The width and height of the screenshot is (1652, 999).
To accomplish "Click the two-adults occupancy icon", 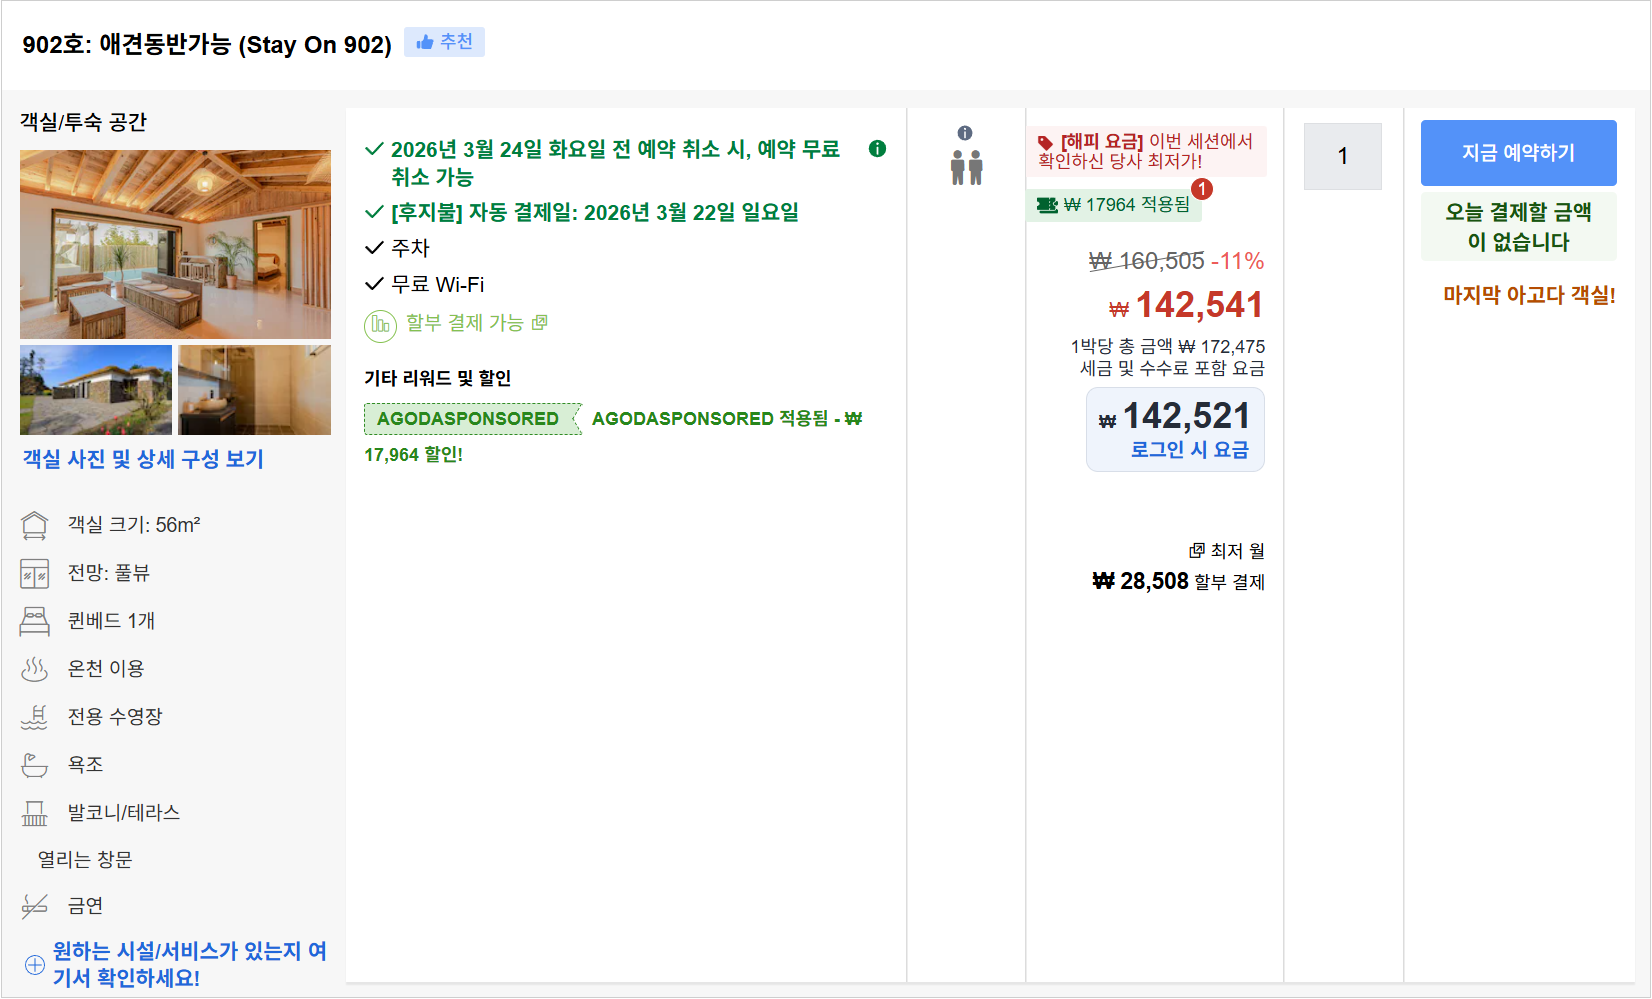I will point(966,168).
